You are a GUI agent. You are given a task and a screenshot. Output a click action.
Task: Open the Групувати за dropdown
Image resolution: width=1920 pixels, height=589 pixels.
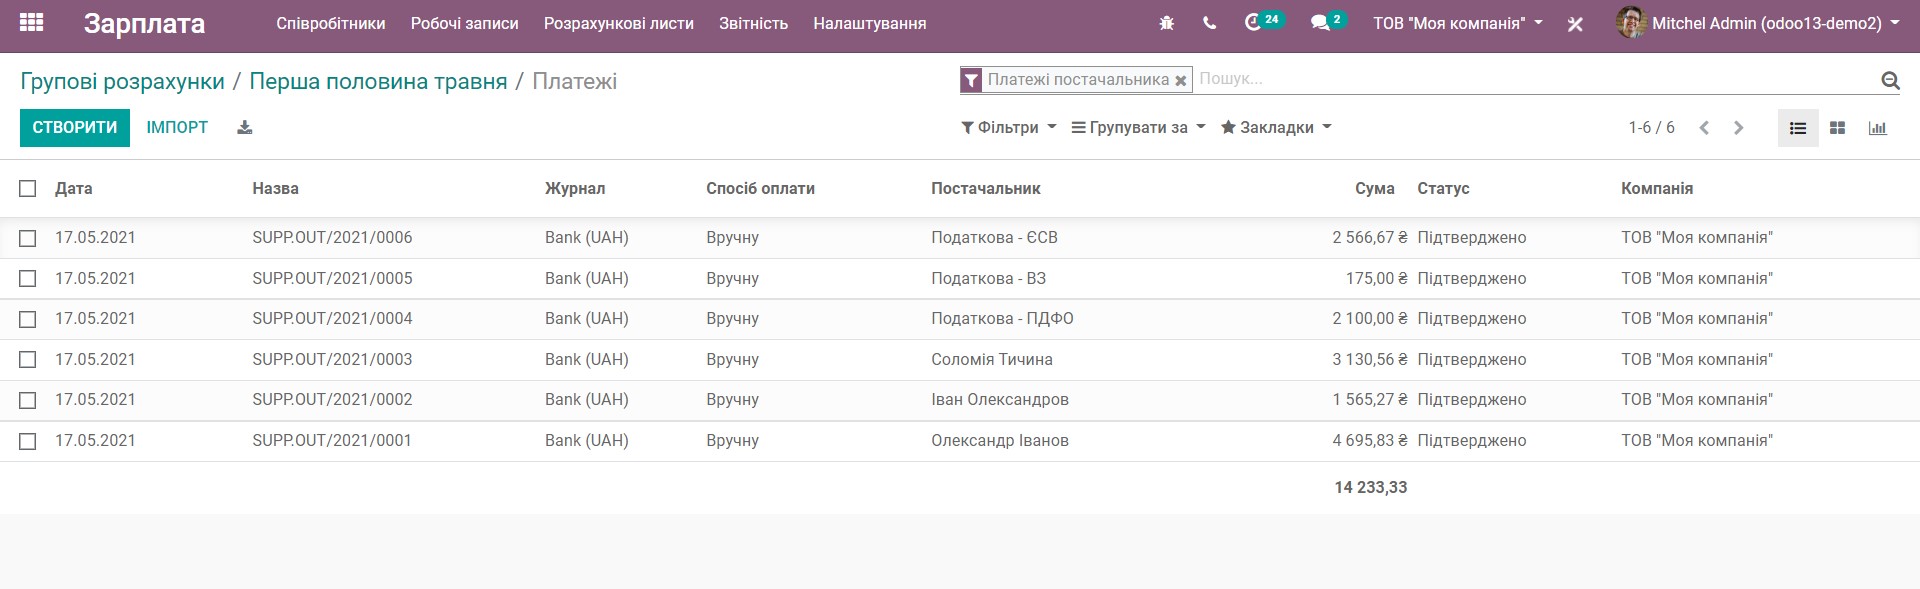pos(1138,128)
